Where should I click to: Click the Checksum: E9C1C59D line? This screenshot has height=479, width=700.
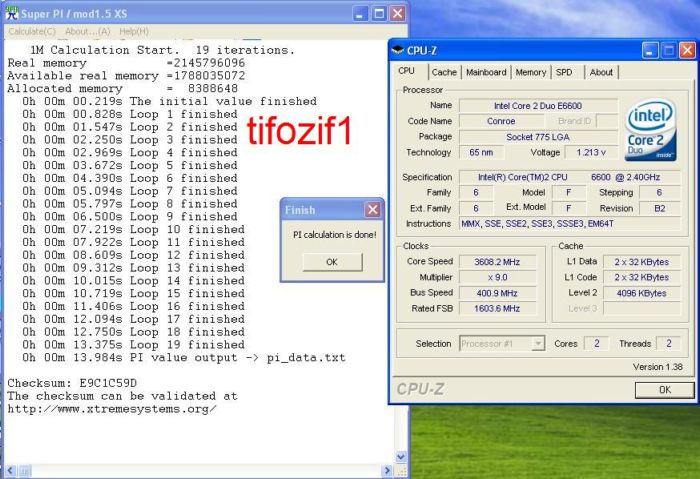point(72,383)
